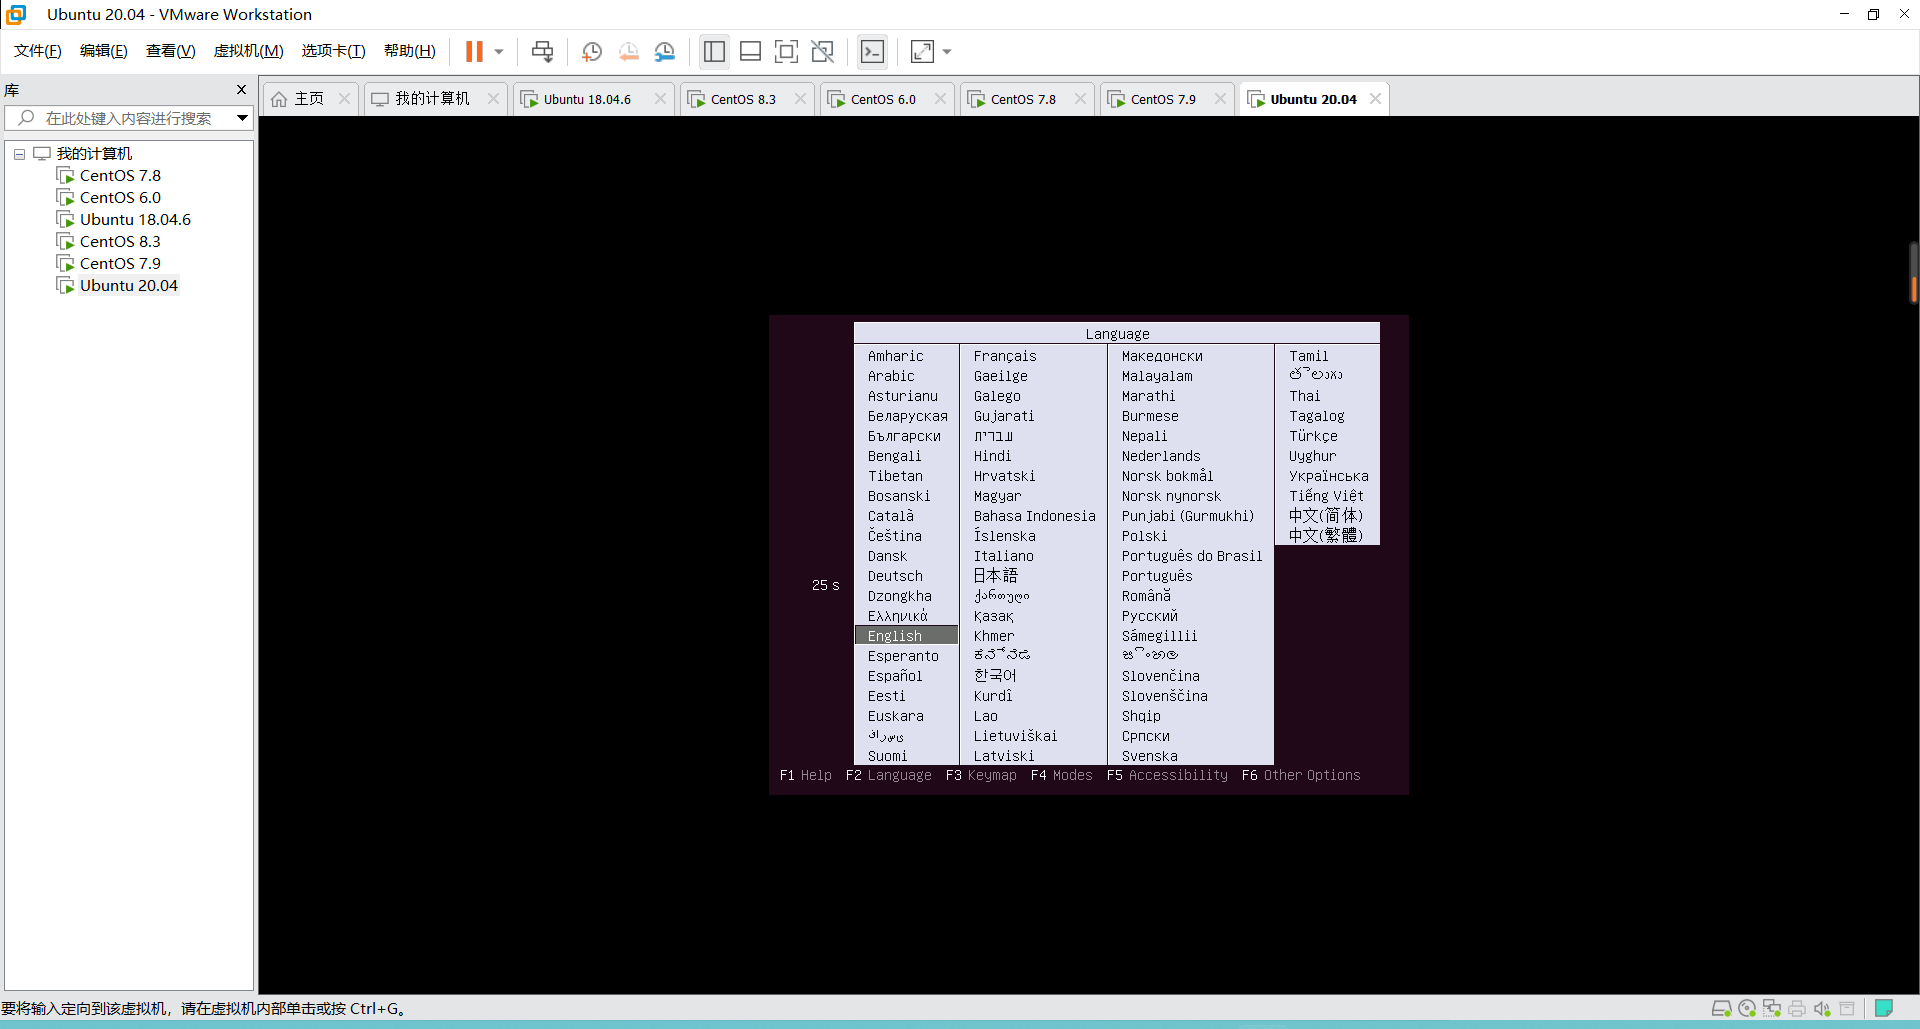
Task: Revert the VM to its previous snapshot
Action: click(x=628, y=51)
